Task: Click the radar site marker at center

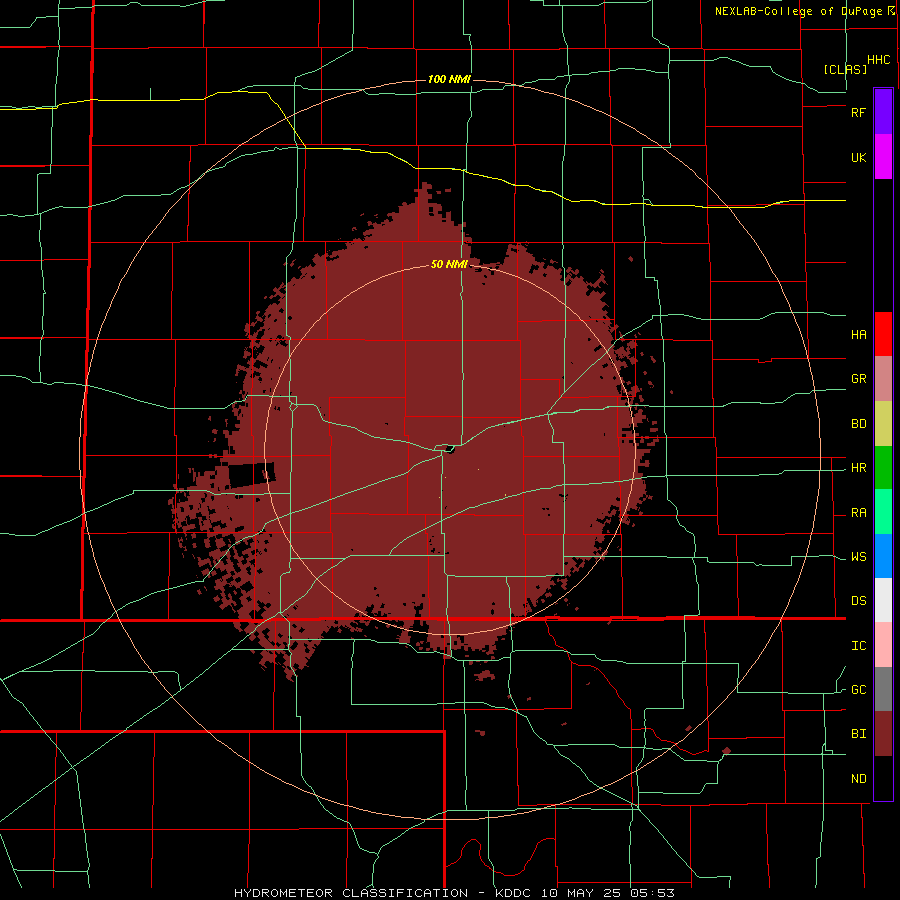Action: coord(450,449)
